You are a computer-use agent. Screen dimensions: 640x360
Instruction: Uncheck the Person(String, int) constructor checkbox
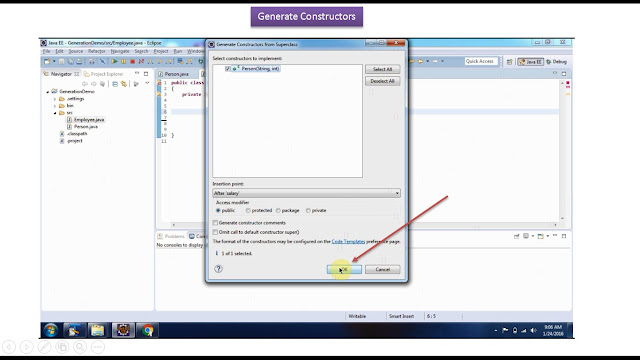(228, 69)
